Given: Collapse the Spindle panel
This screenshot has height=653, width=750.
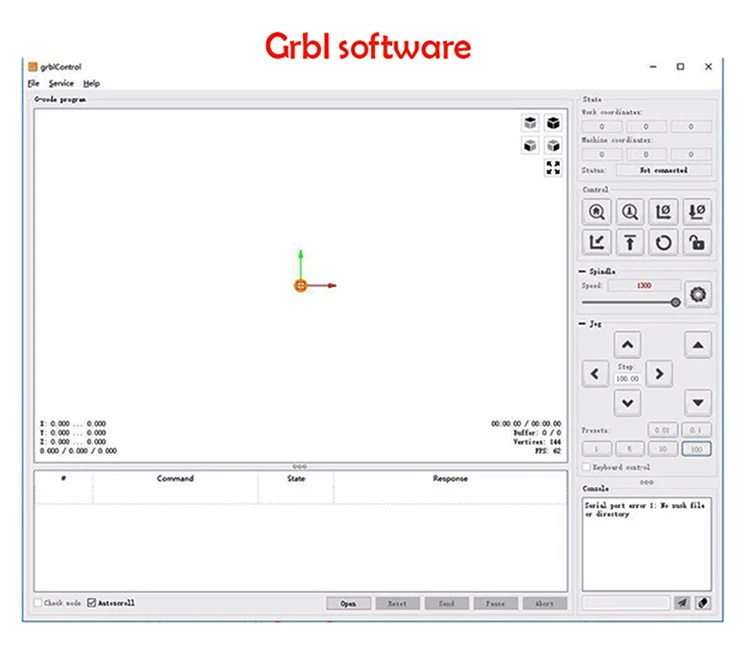Looking at the screenshot, I should (x=582, y=271).
